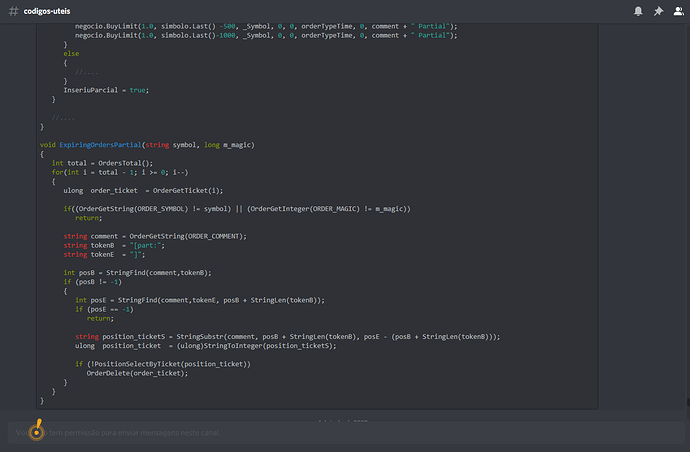Click the codigos-uteis channel name
Screen dimensions: 690x452
[47, 11]
